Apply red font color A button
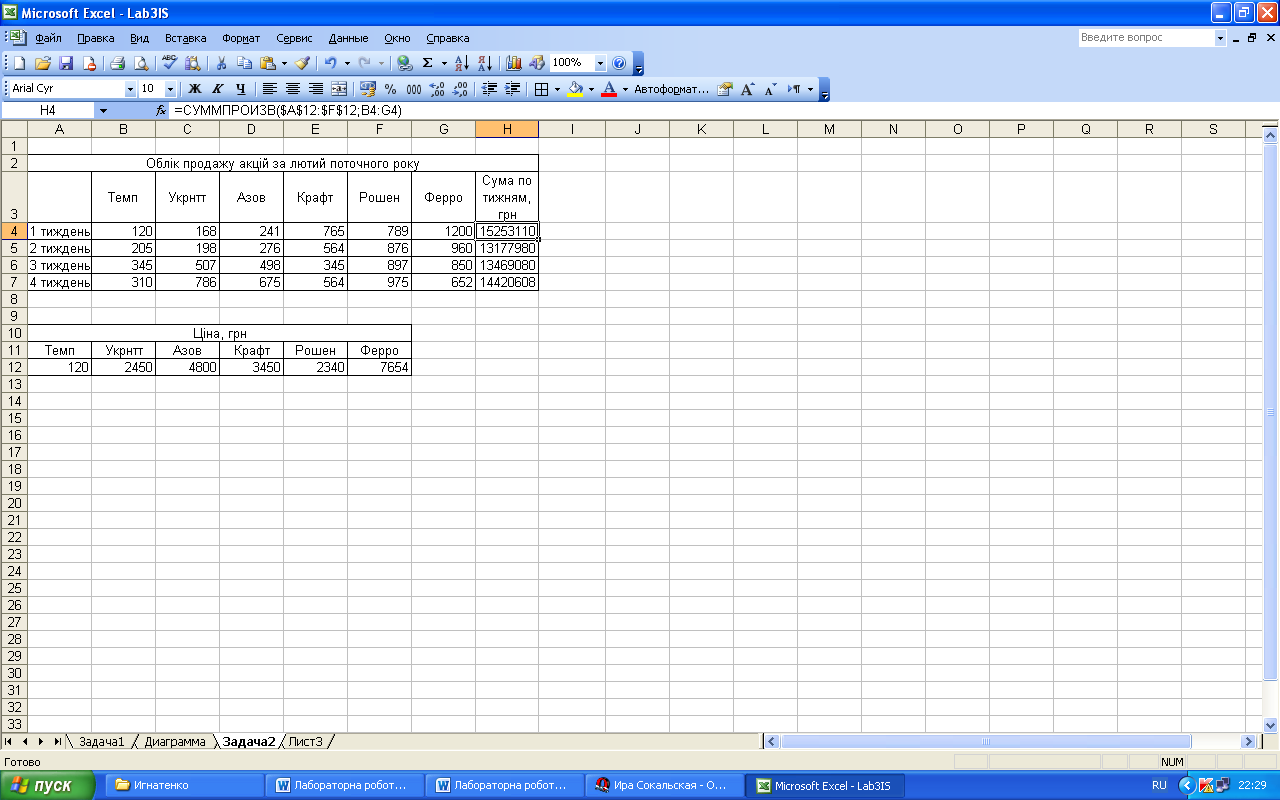 click(609, 89)
